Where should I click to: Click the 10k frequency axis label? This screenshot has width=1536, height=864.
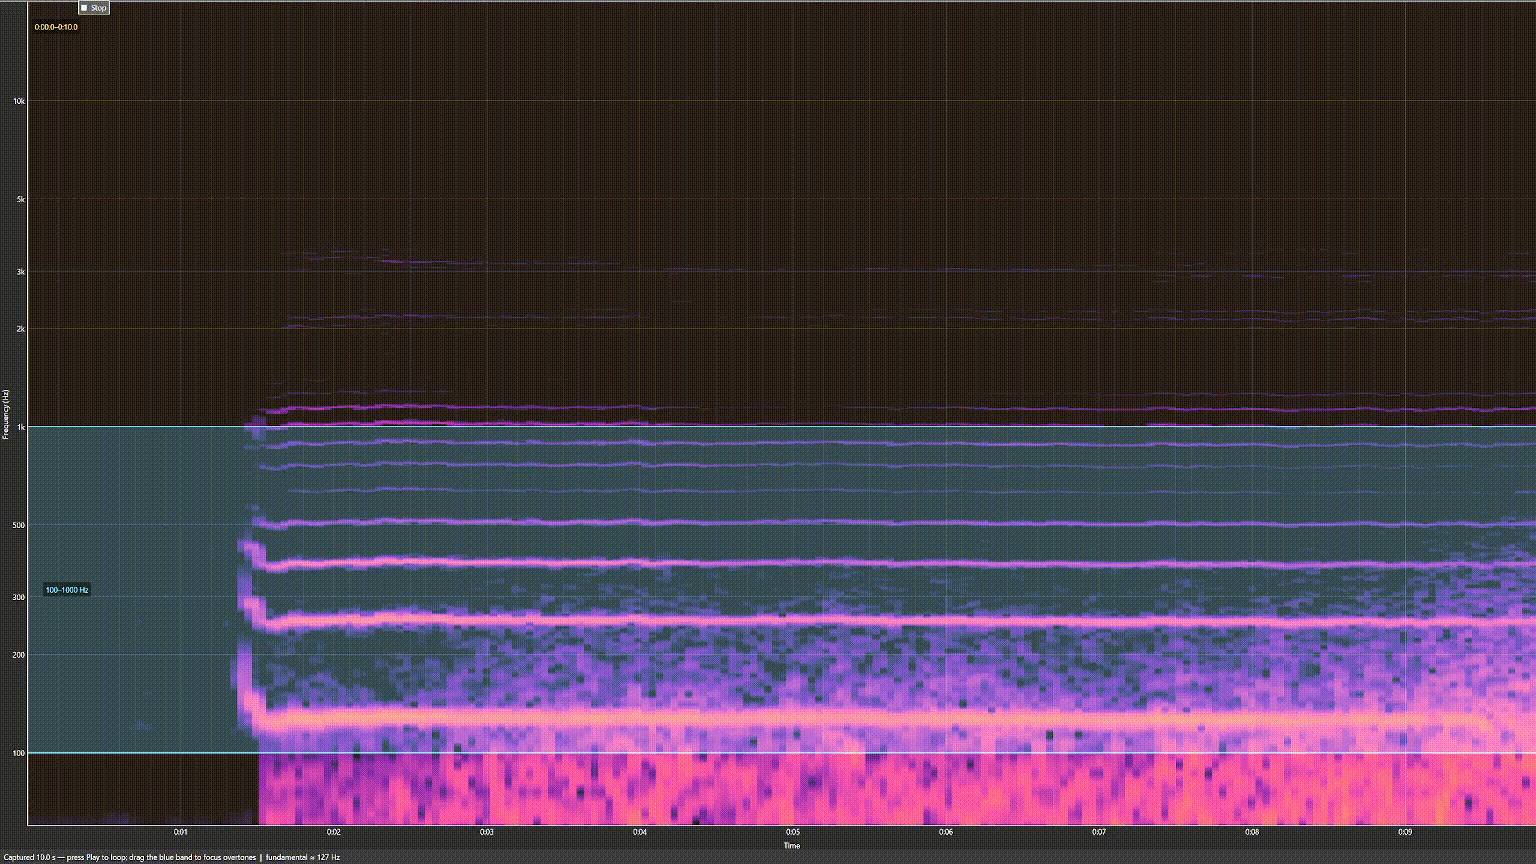[x=19, y=101]
